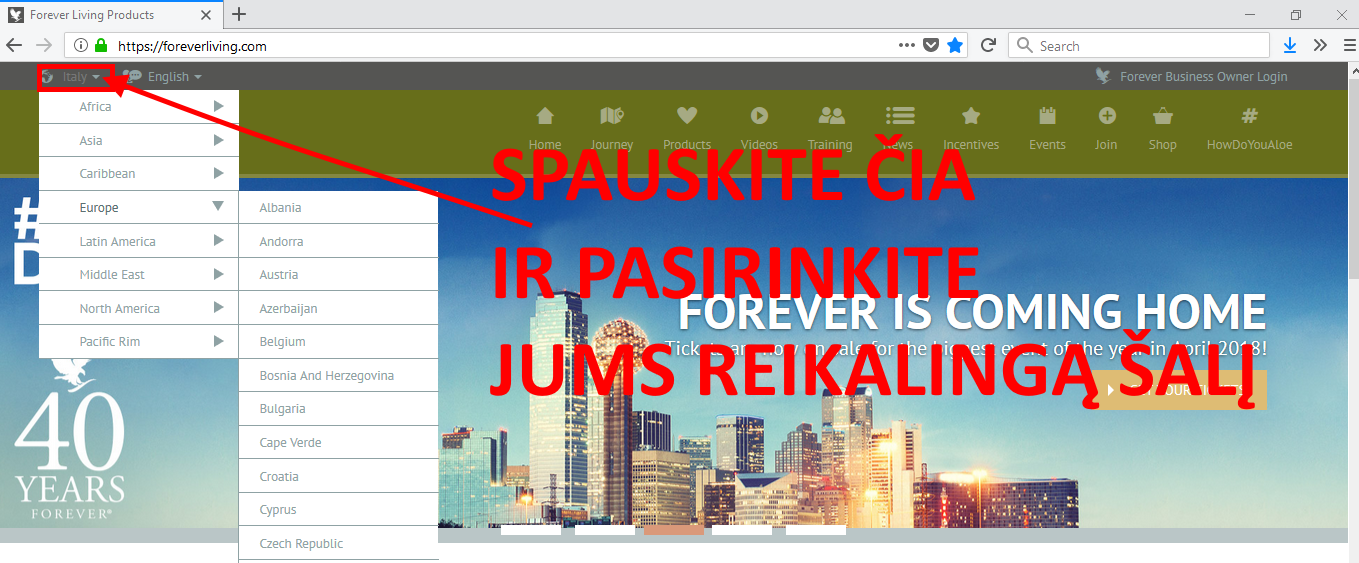The height and width of the screenshot is (563, 1359).
Task: Open the News list icon
Action: [899, 116]
